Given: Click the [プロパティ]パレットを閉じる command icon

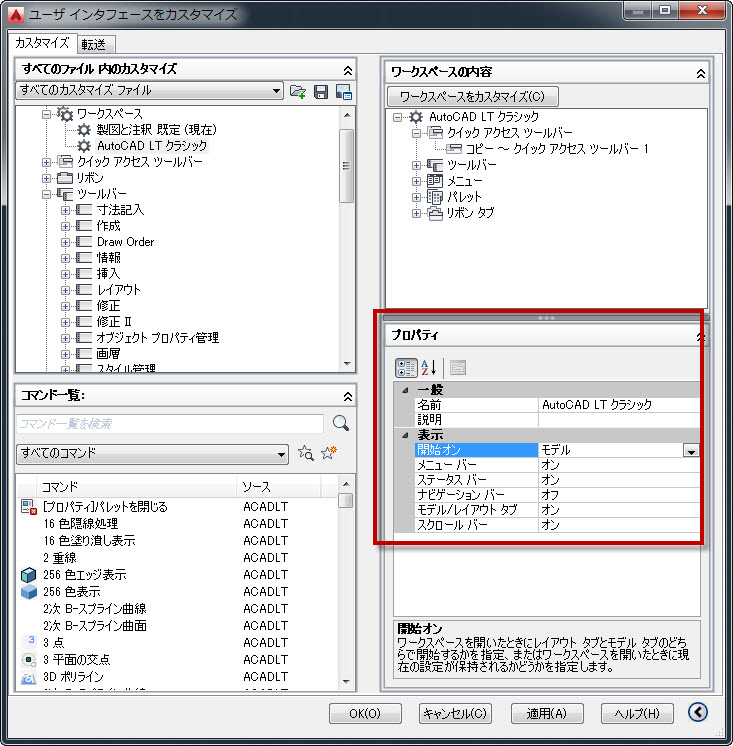Looking at the screenshot, I should click(x=29, y=507).
